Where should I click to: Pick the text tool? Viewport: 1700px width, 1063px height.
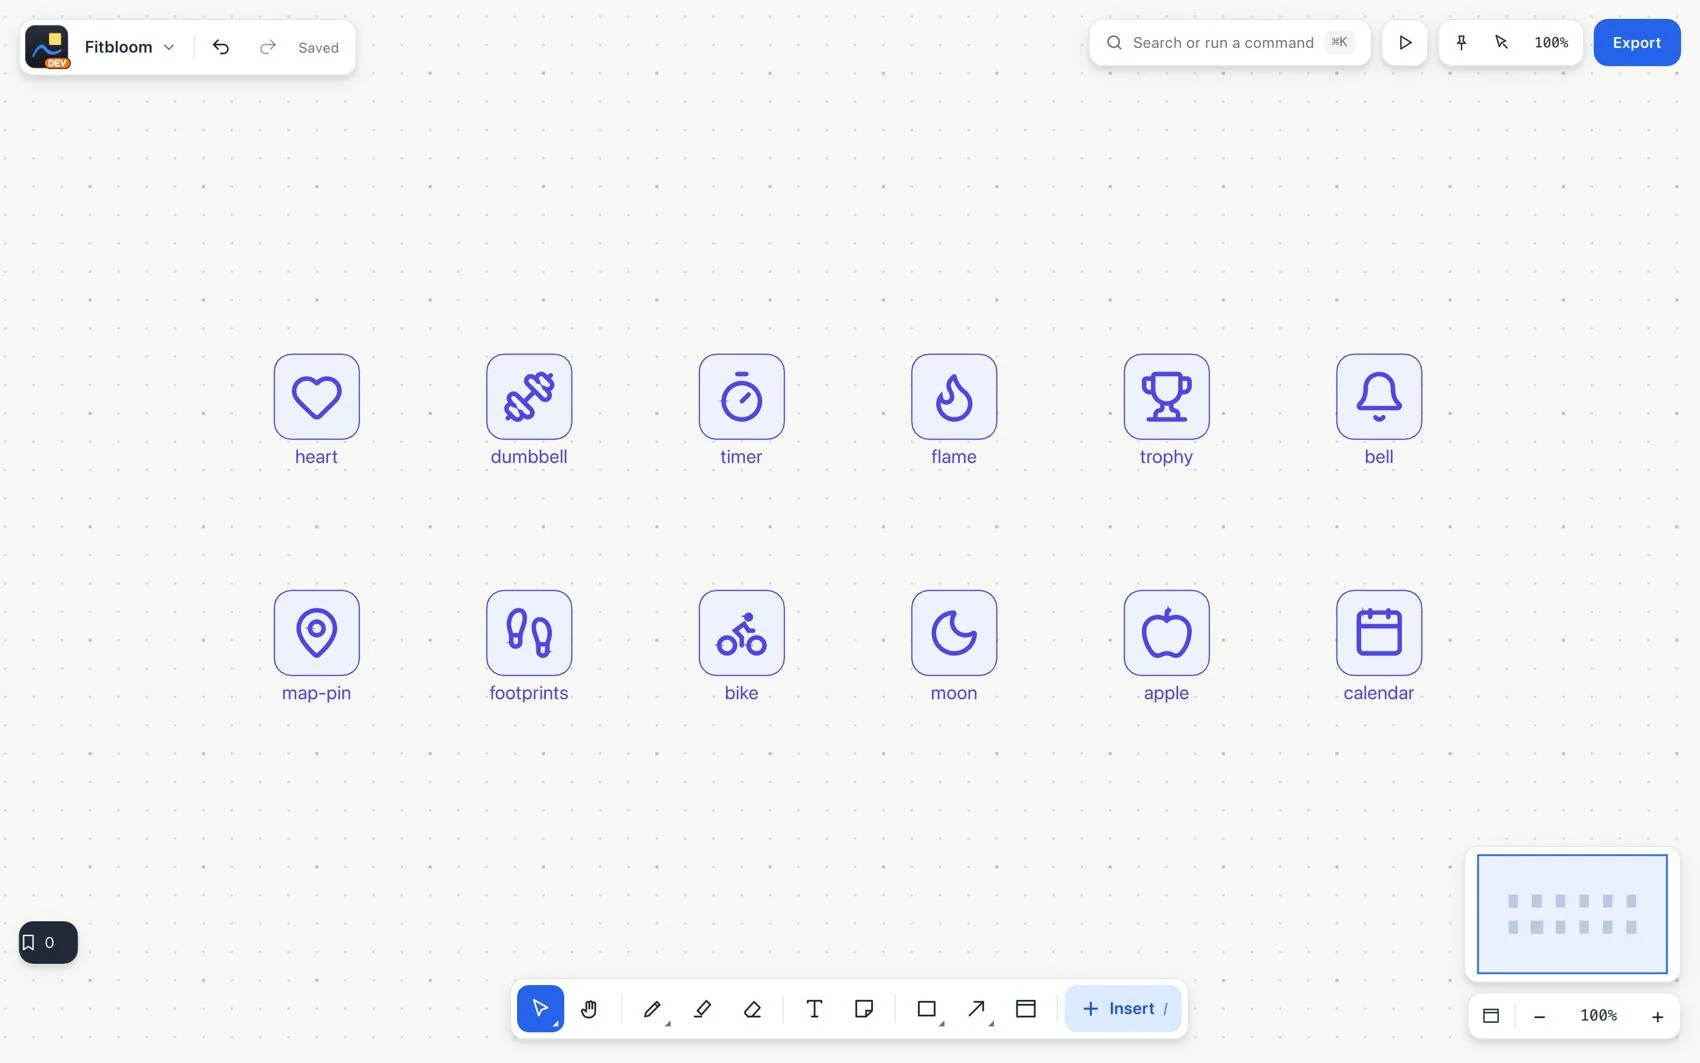[814, 1009]
